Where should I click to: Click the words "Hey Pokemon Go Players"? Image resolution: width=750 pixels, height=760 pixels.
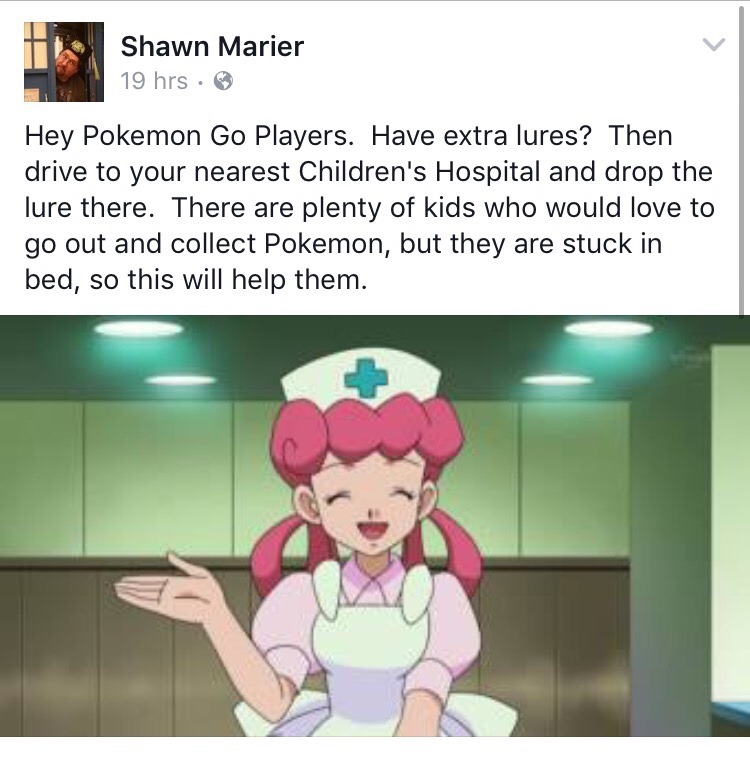(x=187, y=135)
